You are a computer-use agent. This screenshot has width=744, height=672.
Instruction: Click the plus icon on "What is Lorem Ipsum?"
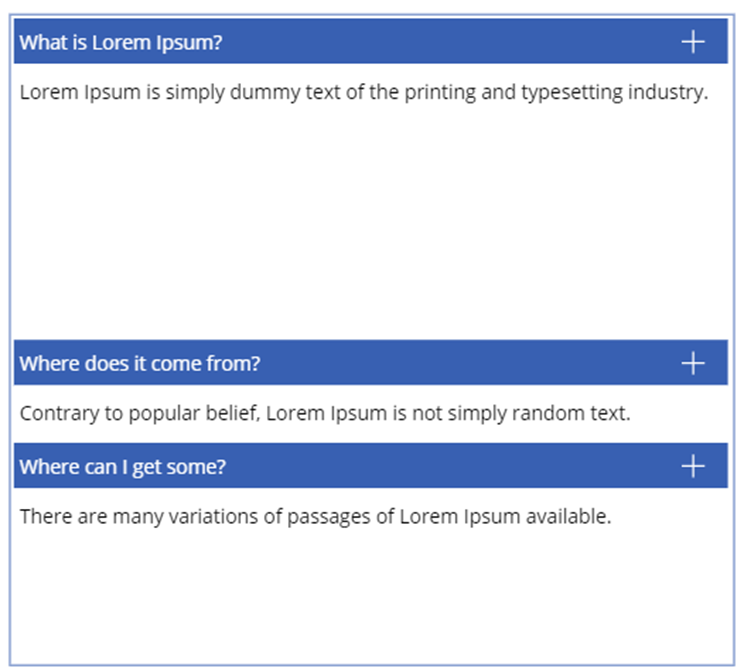click(692, 41)
